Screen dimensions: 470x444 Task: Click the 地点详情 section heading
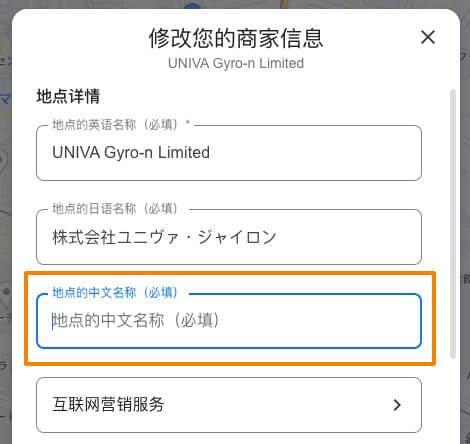[68, 96]
